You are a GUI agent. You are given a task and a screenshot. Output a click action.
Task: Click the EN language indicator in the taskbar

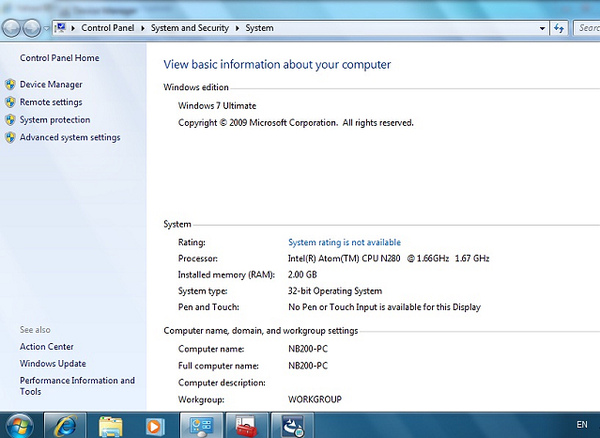point(582,424)
